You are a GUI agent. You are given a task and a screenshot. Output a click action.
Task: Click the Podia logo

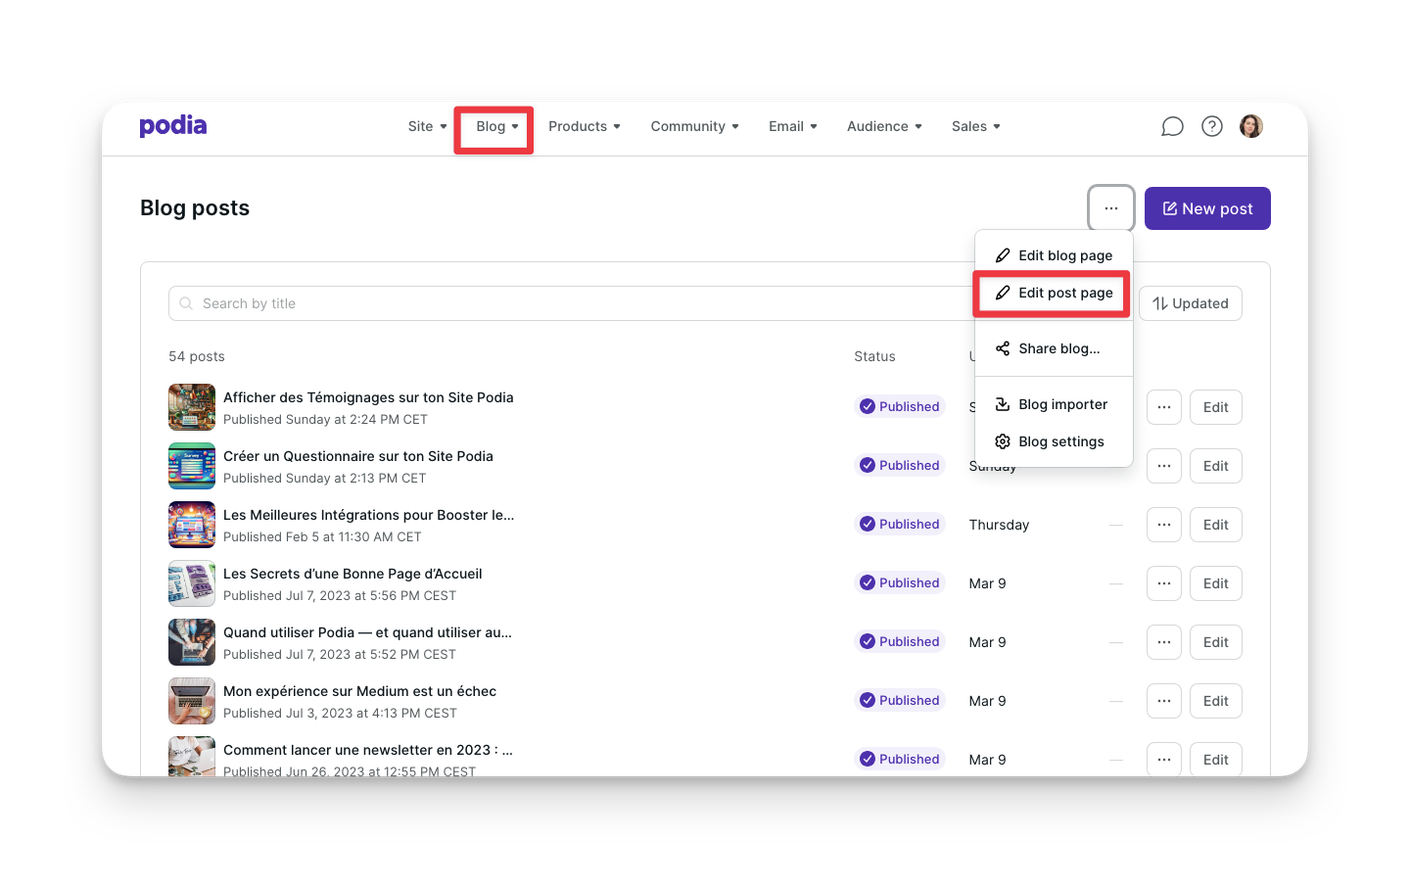click(173, 126)
